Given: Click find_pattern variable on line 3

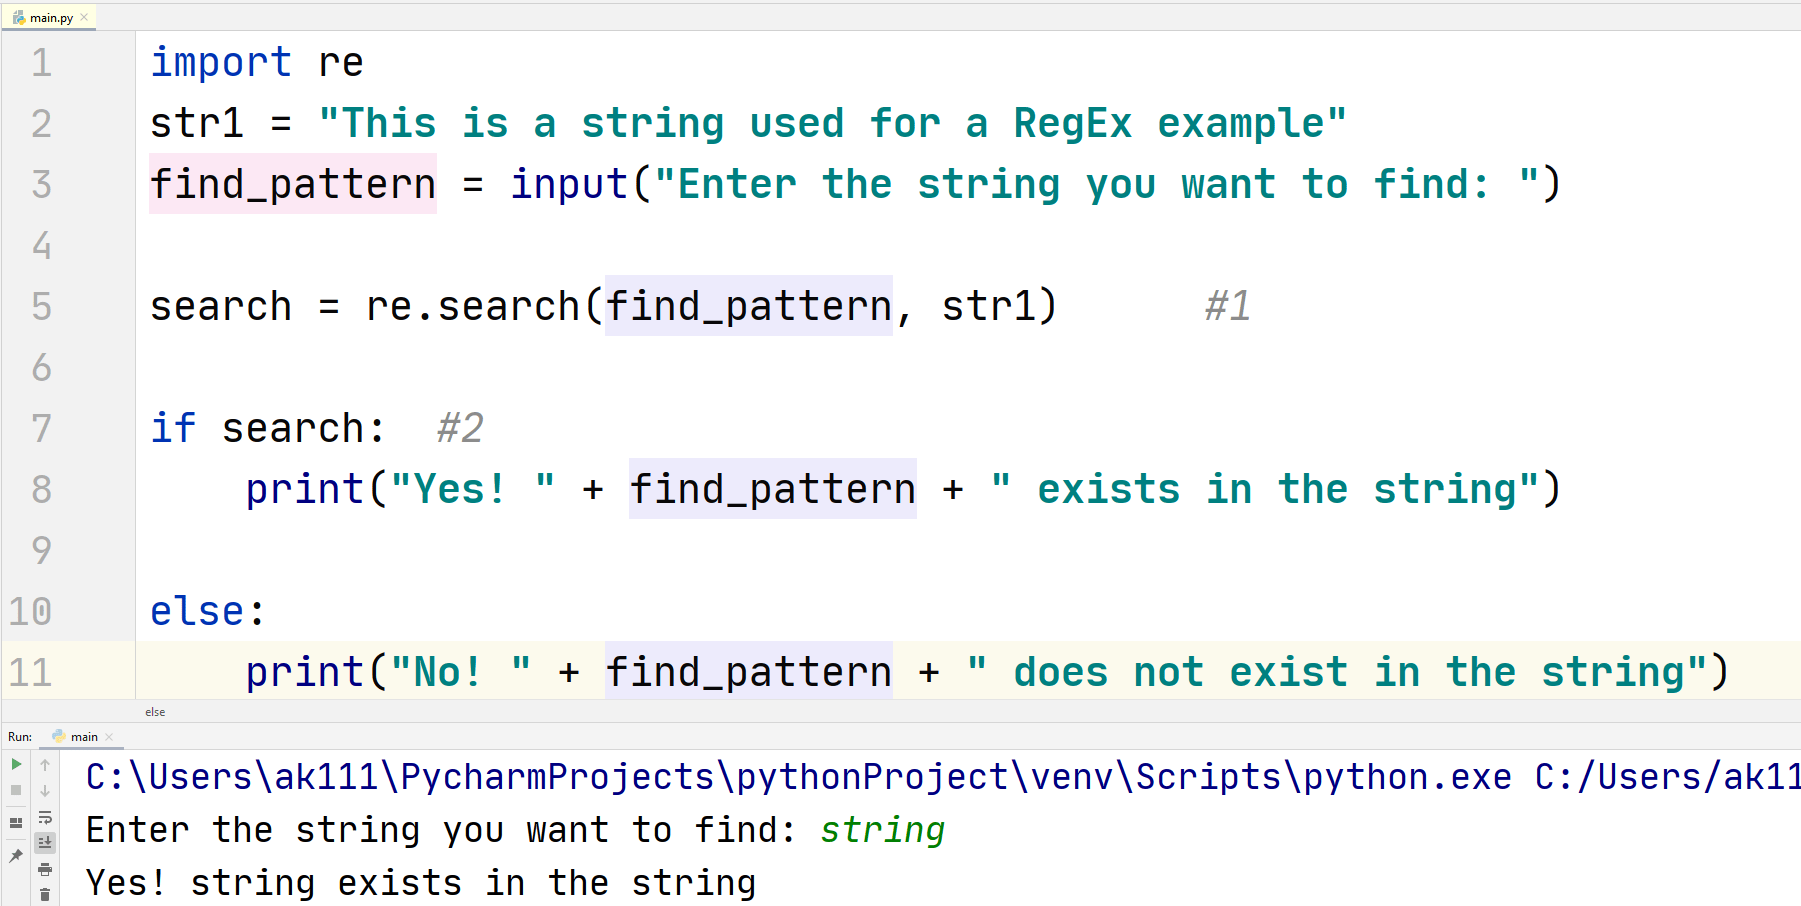Looking at the screenshot, I should coord(293,184).
